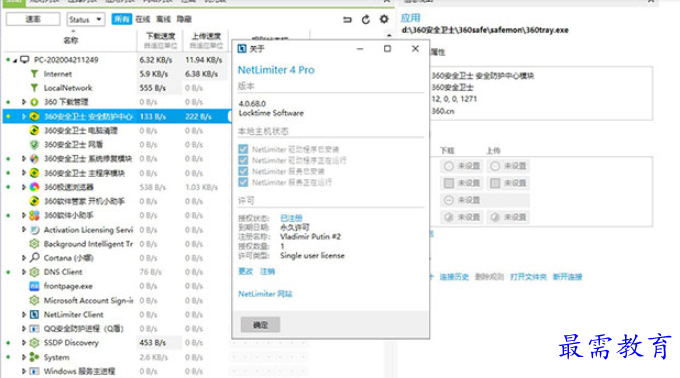The width and height of the screenshot is (680, 378).
Task: Click the NetLimiter Client app icon
Action: [x=34, y=314]
